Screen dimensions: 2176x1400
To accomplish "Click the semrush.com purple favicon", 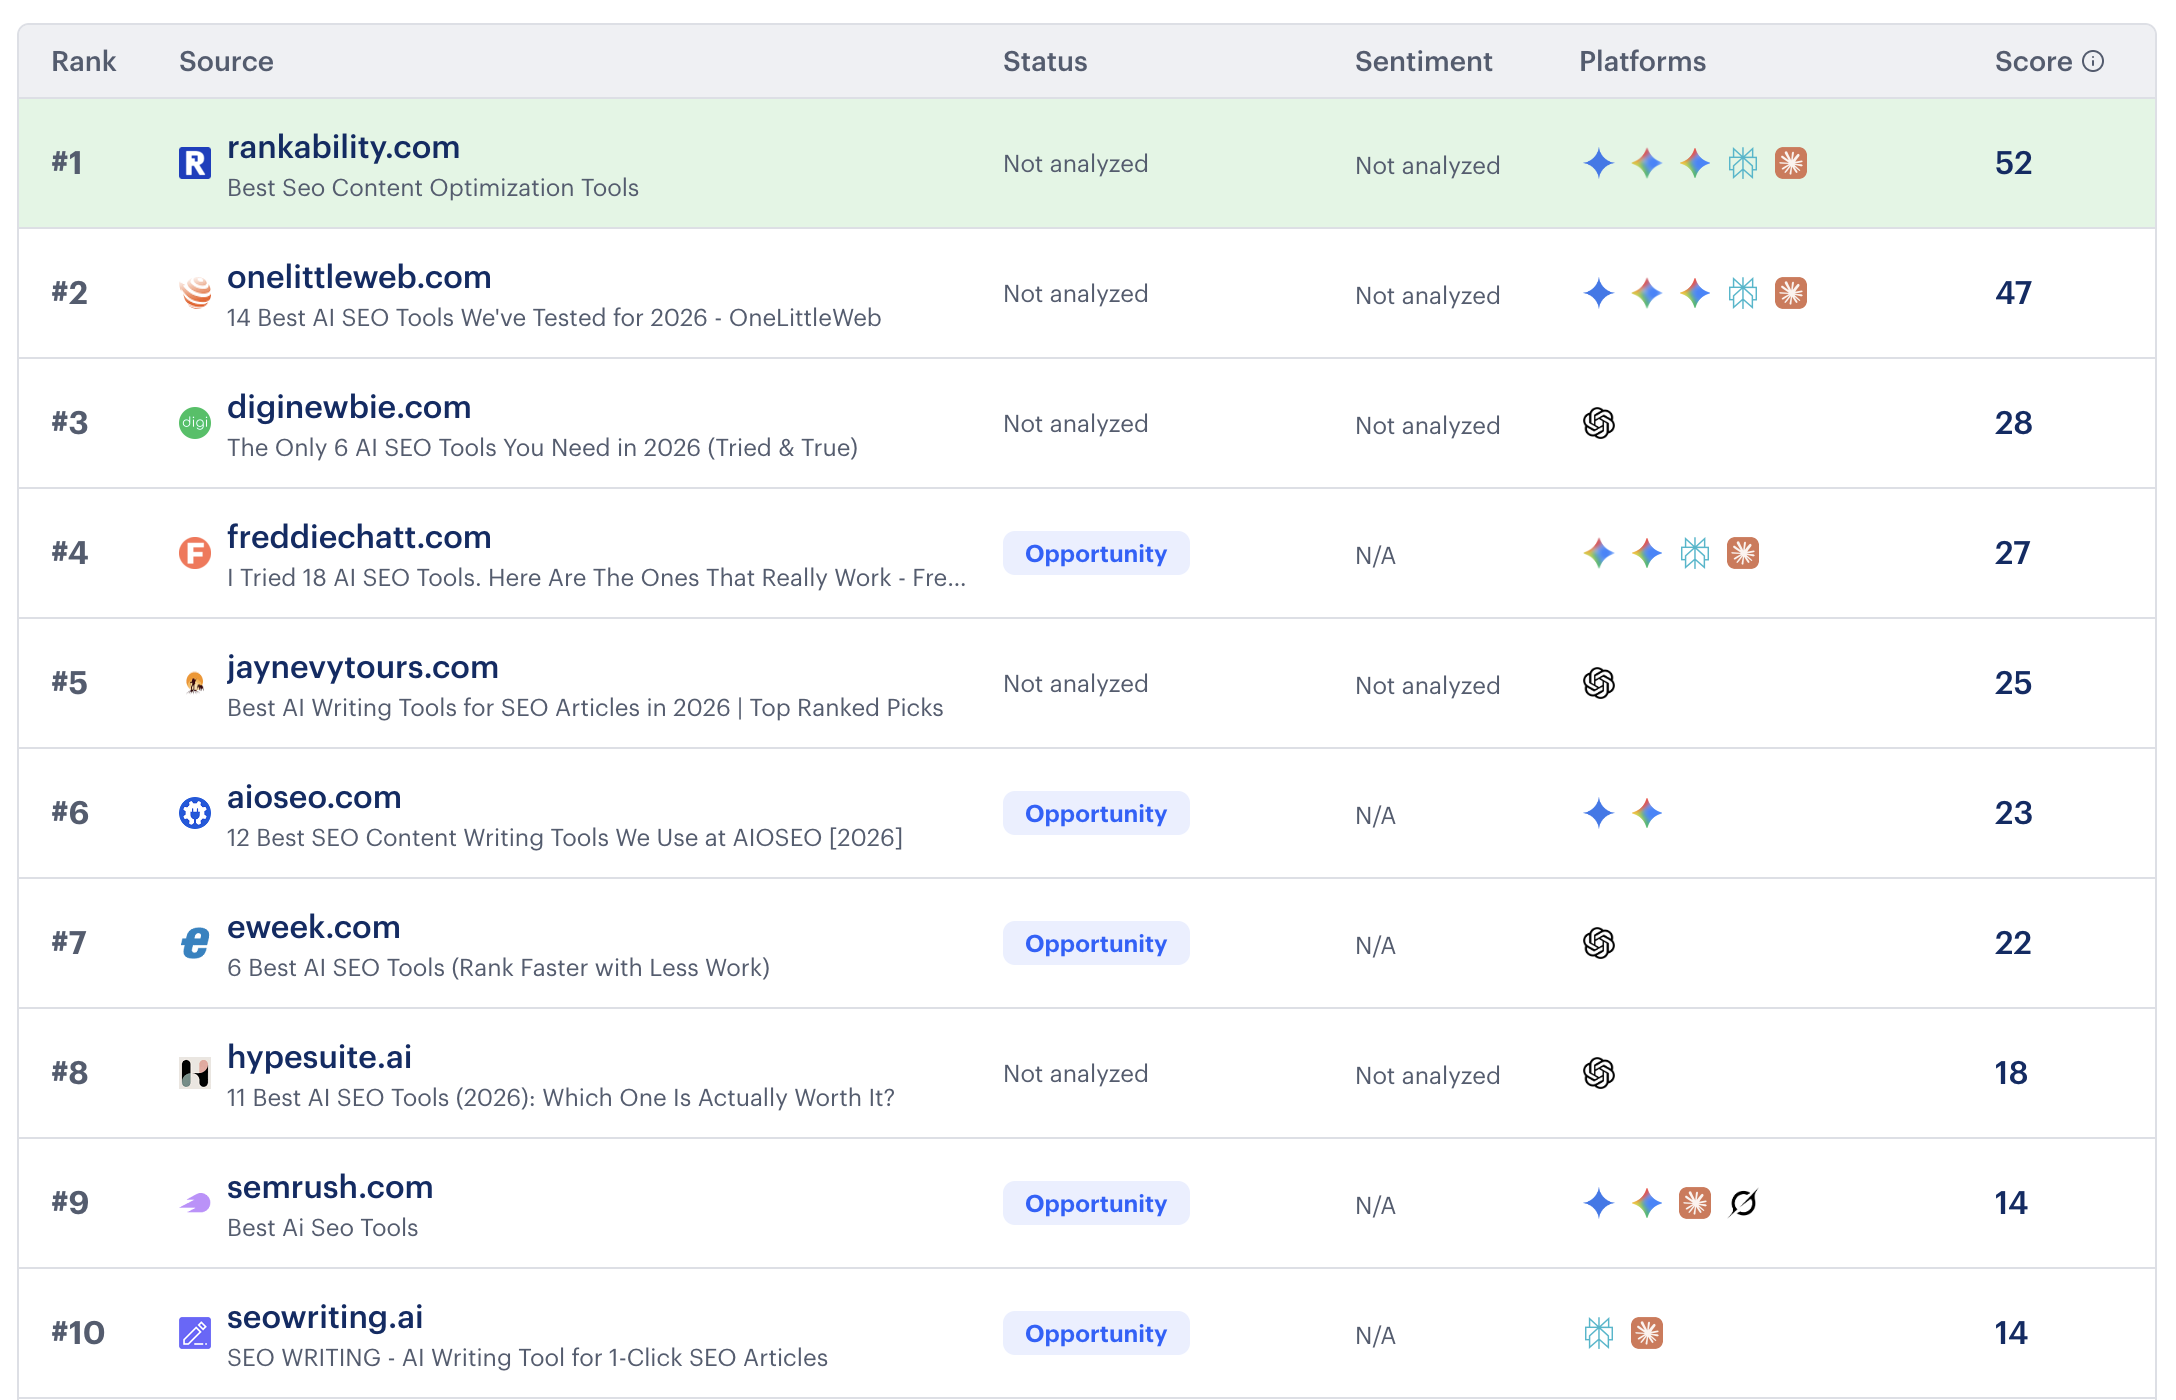I will tap(195, 1203).
